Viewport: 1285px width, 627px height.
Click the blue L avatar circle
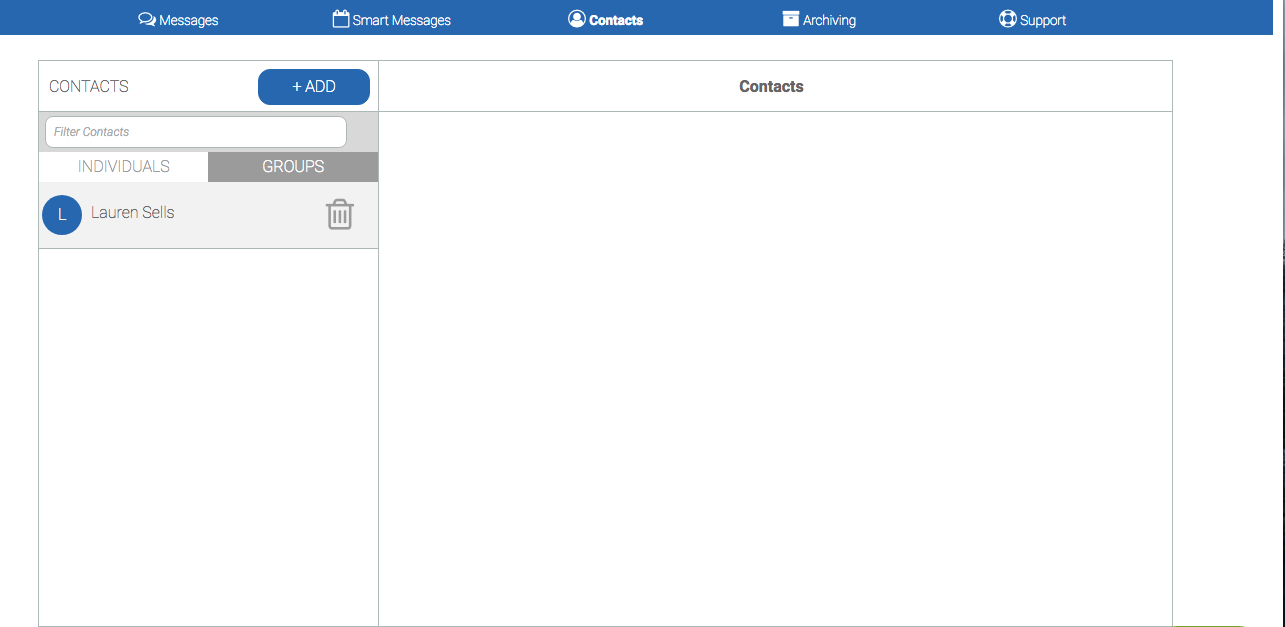pyautogui.click(x=62, y=215)
